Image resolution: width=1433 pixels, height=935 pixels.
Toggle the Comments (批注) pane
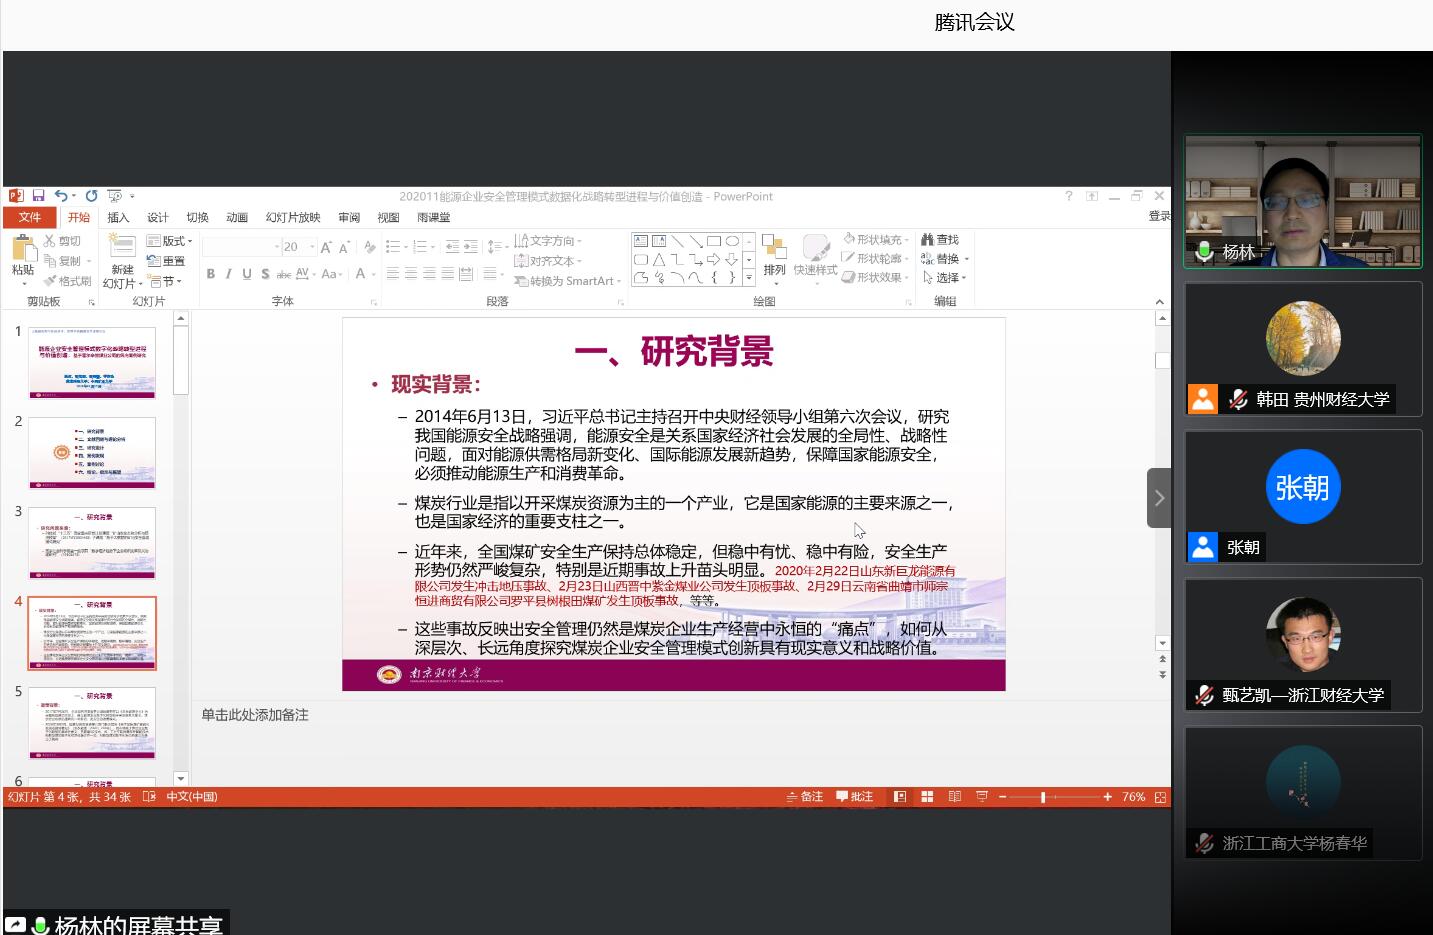point(854,797)
